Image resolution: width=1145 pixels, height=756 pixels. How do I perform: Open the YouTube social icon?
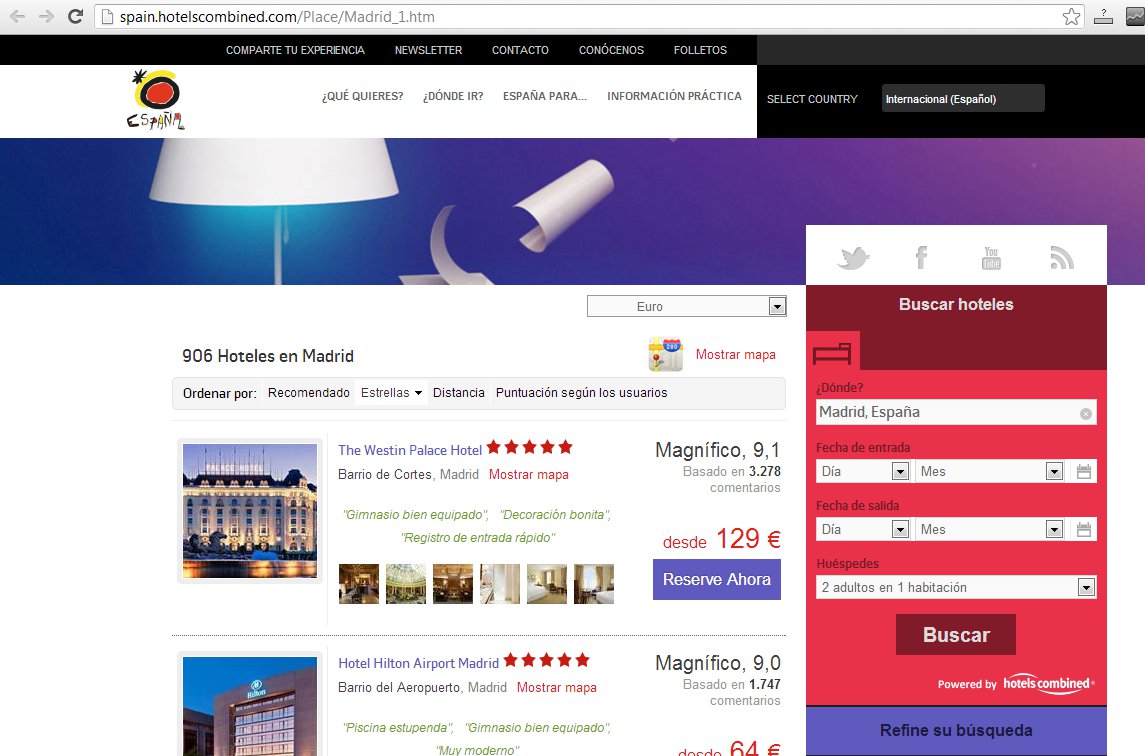(x=991, y=258)
